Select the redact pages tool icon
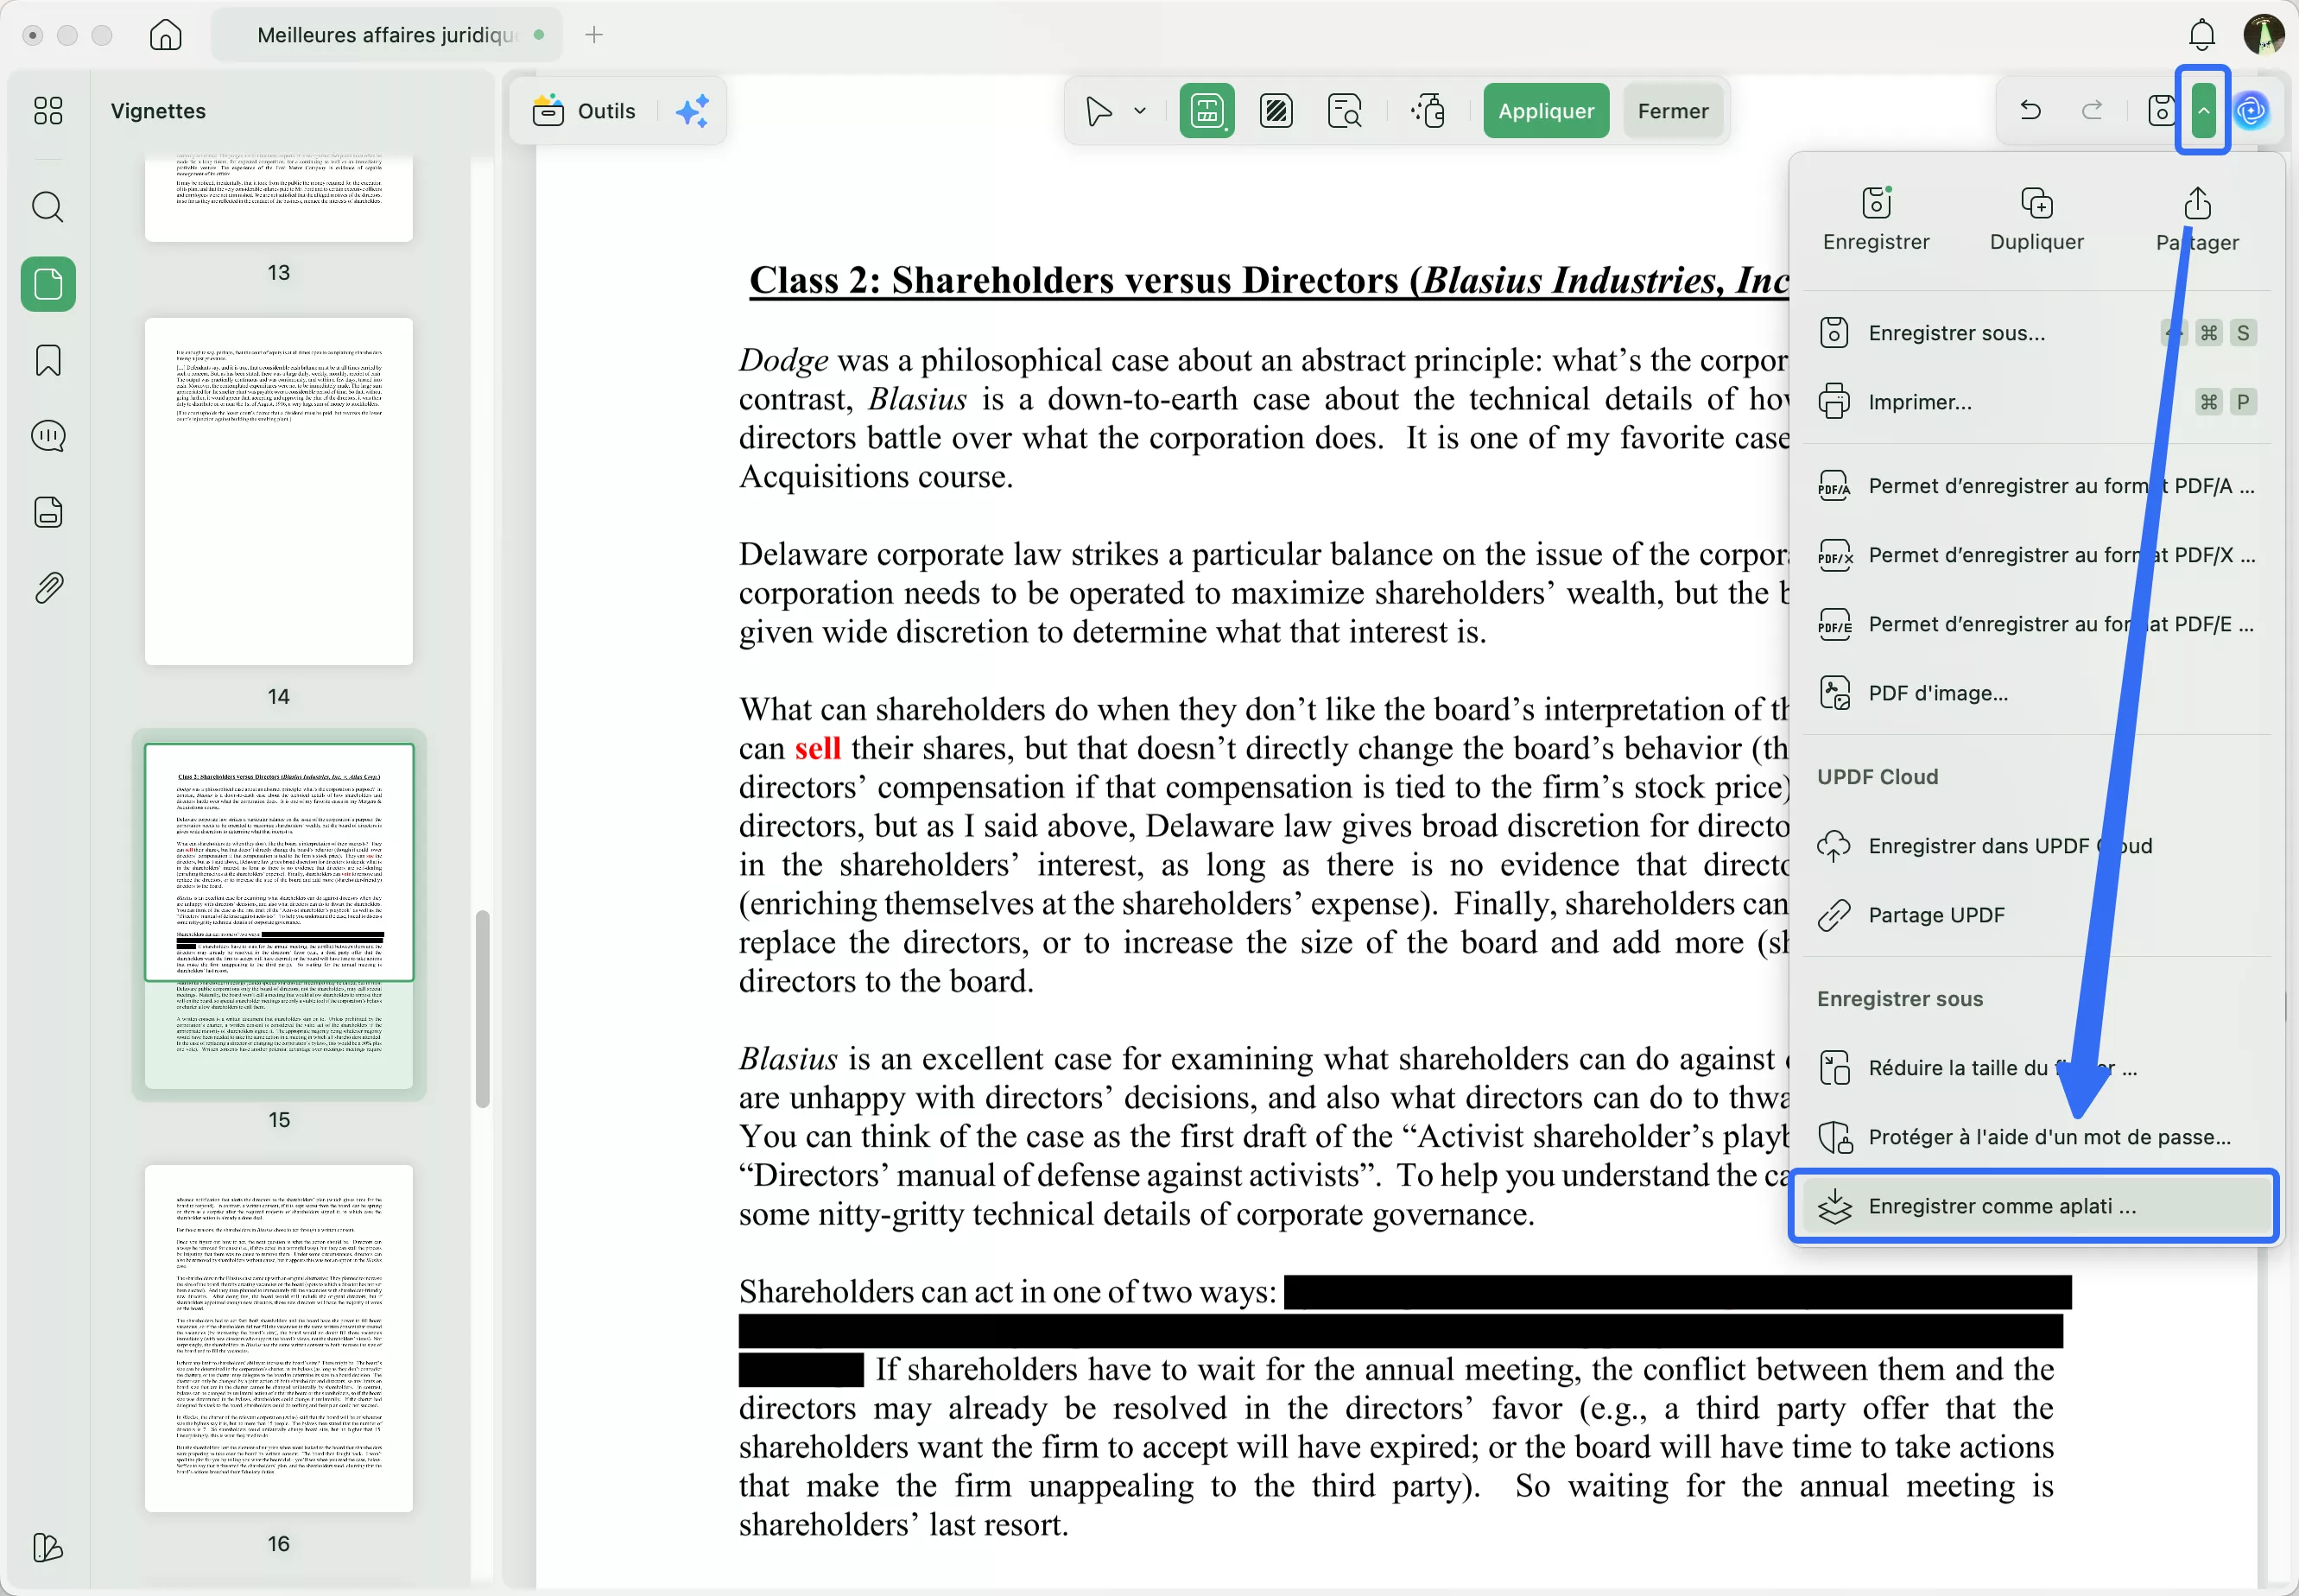The width and height of the screenshot is (2299, 1596). pyautogui.click(x=1275, y=111)
